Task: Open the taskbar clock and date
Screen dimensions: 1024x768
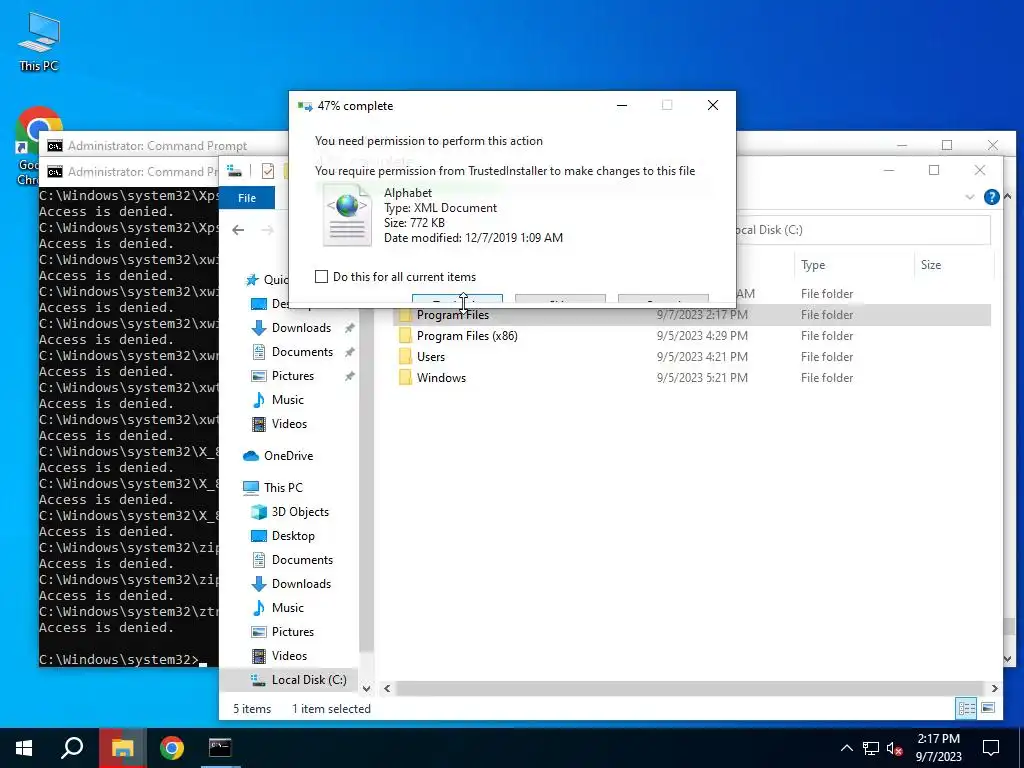Action: [938, 748]
